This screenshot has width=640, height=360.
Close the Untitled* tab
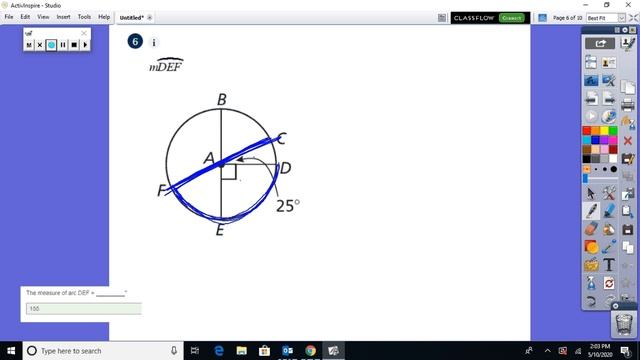pos(150,18)
